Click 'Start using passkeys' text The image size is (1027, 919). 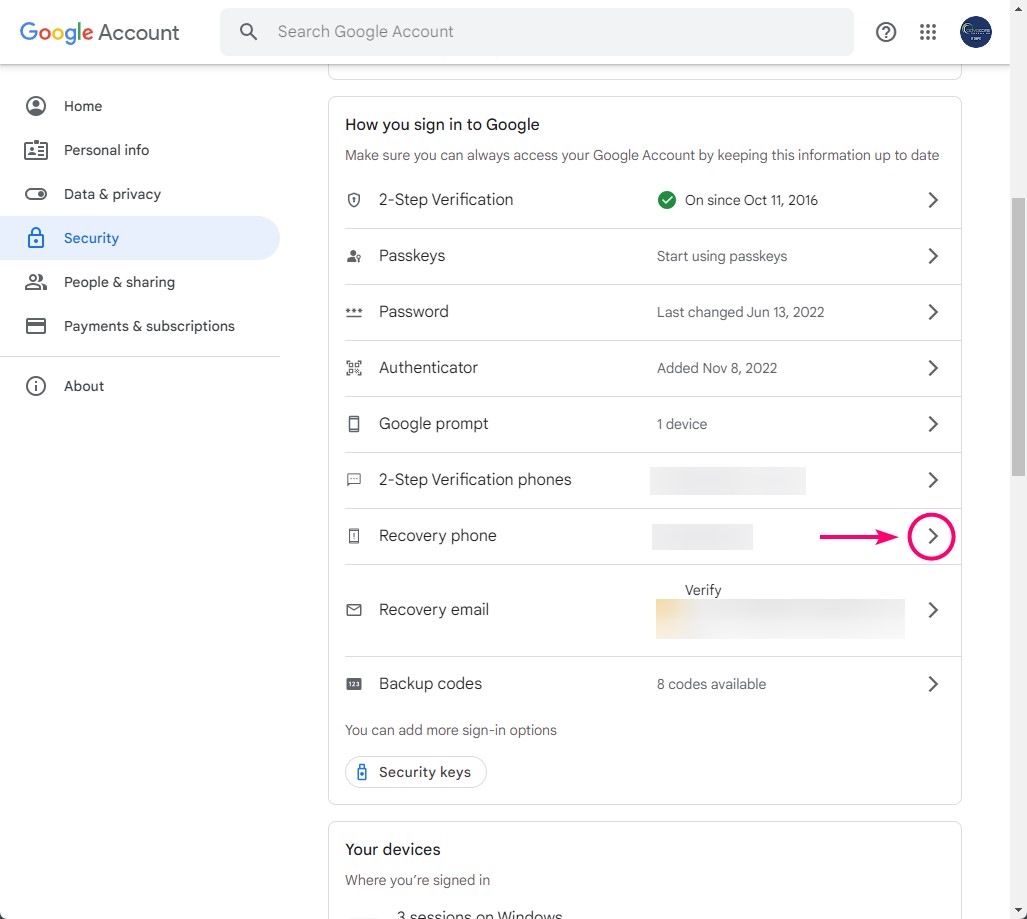click(722, 256)
